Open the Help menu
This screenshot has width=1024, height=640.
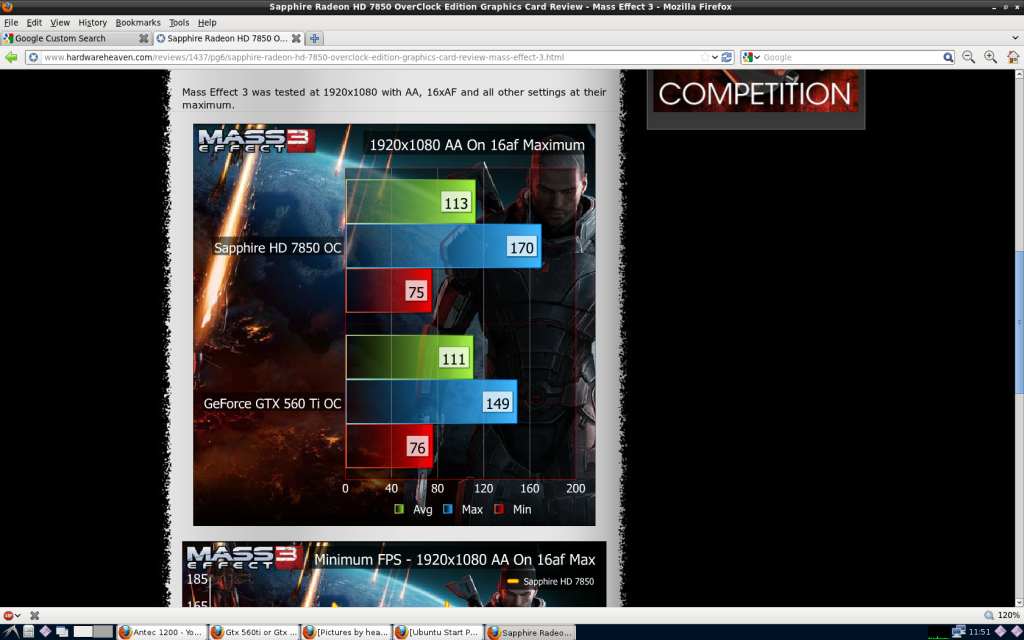[207, 22]
